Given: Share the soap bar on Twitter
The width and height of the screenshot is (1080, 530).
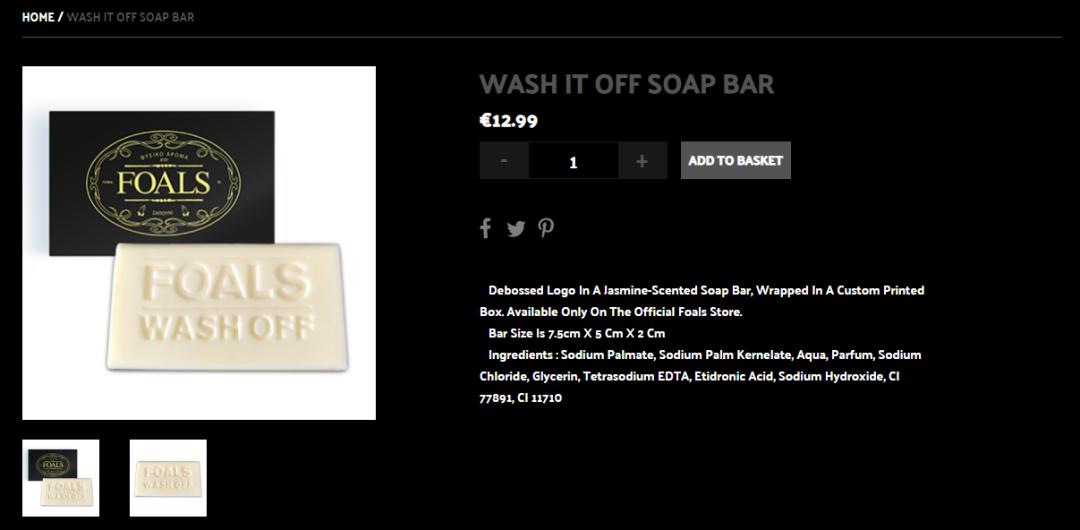Looking at the screenshot, I should tap(516, 229).
